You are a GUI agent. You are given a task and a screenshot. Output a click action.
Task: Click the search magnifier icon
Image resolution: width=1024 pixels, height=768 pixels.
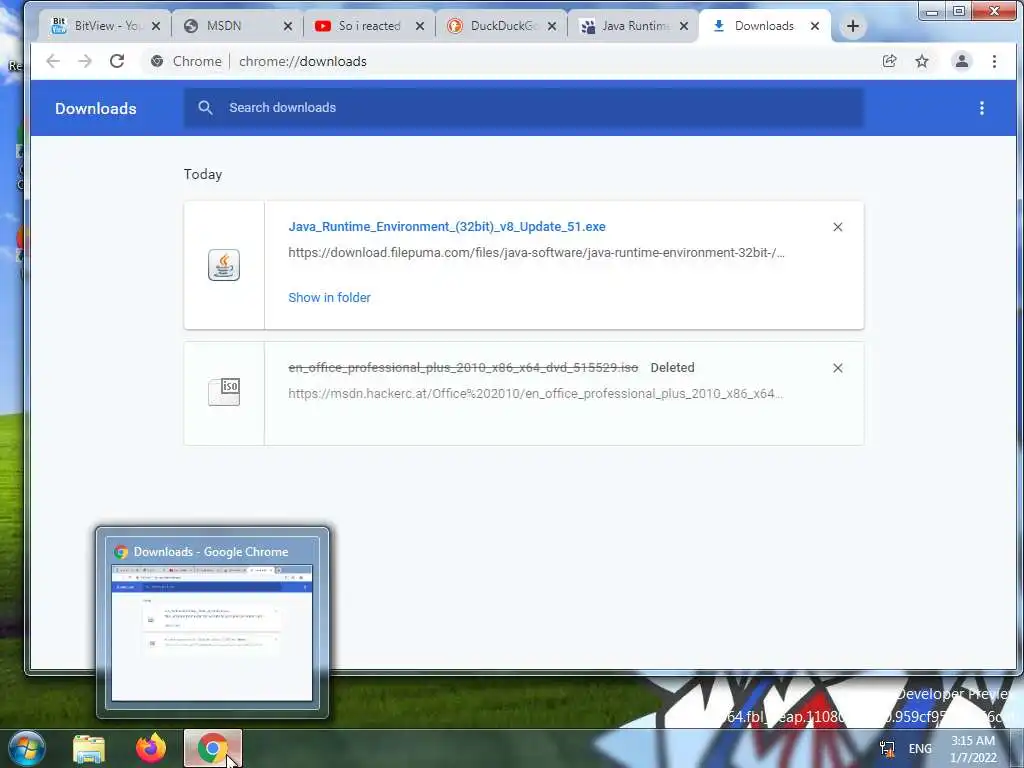pyautogui.click(x=205, y=108)
